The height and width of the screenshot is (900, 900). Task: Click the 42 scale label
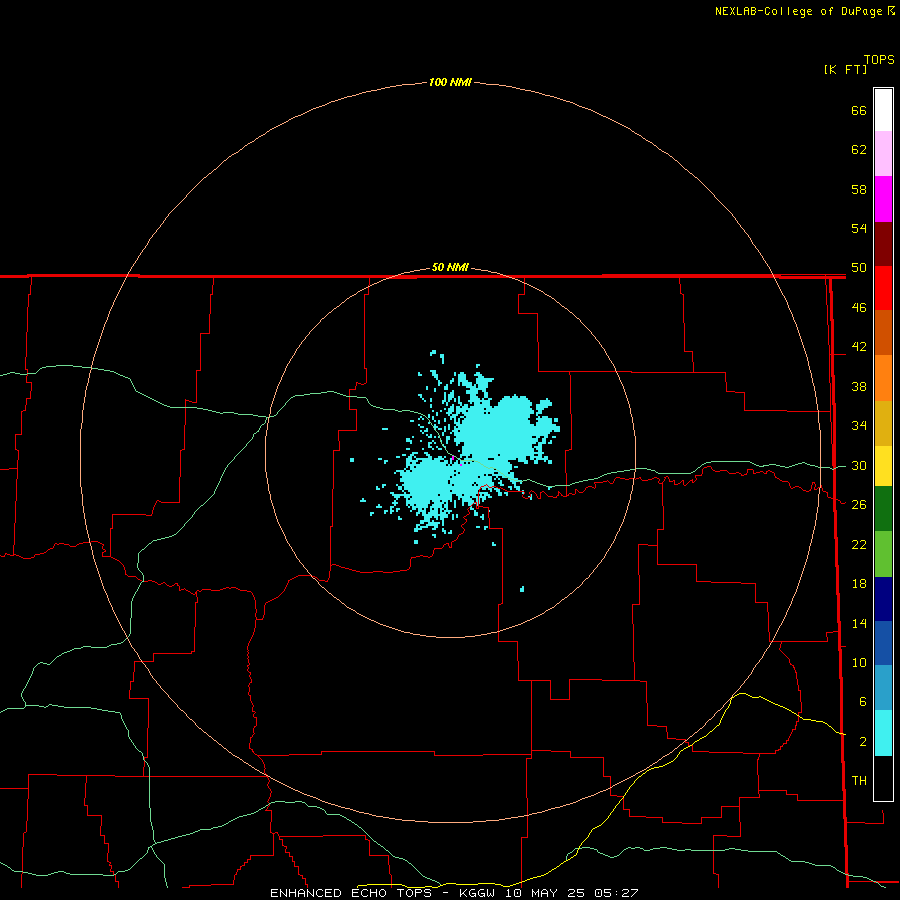(859, 347)
